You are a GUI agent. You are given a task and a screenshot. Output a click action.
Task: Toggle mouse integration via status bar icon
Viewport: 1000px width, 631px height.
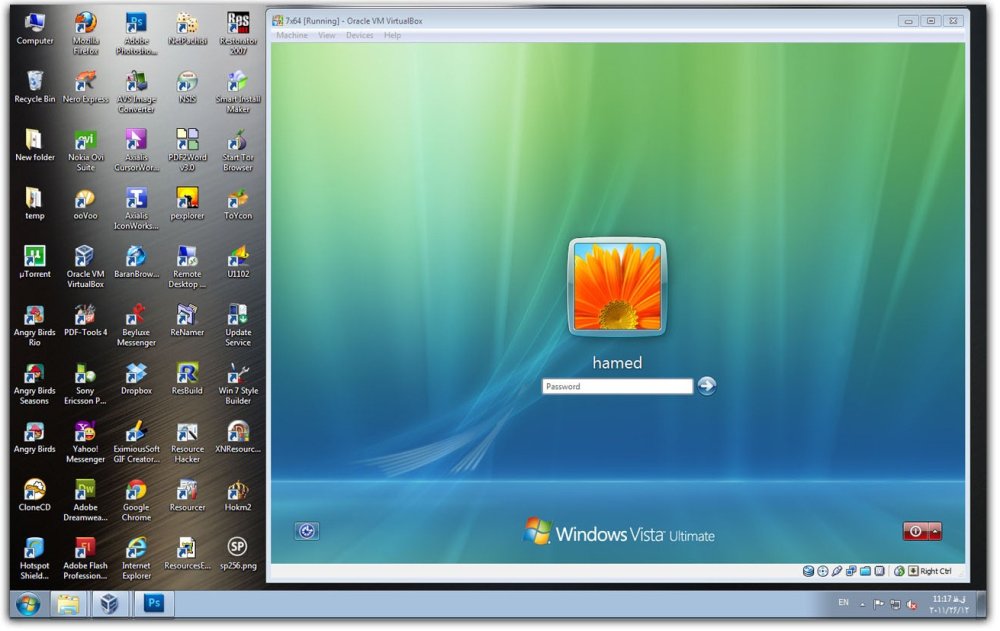[898, 570]
